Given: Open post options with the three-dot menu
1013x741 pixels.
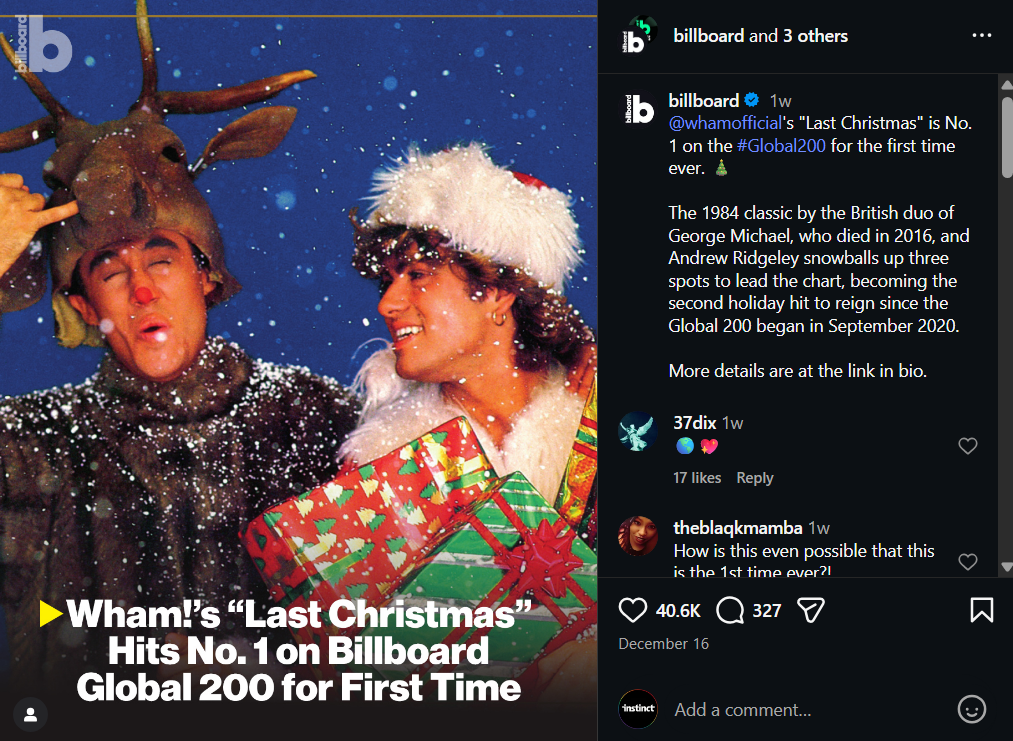Looking at the screenshot, I should [x=981, y=35].
